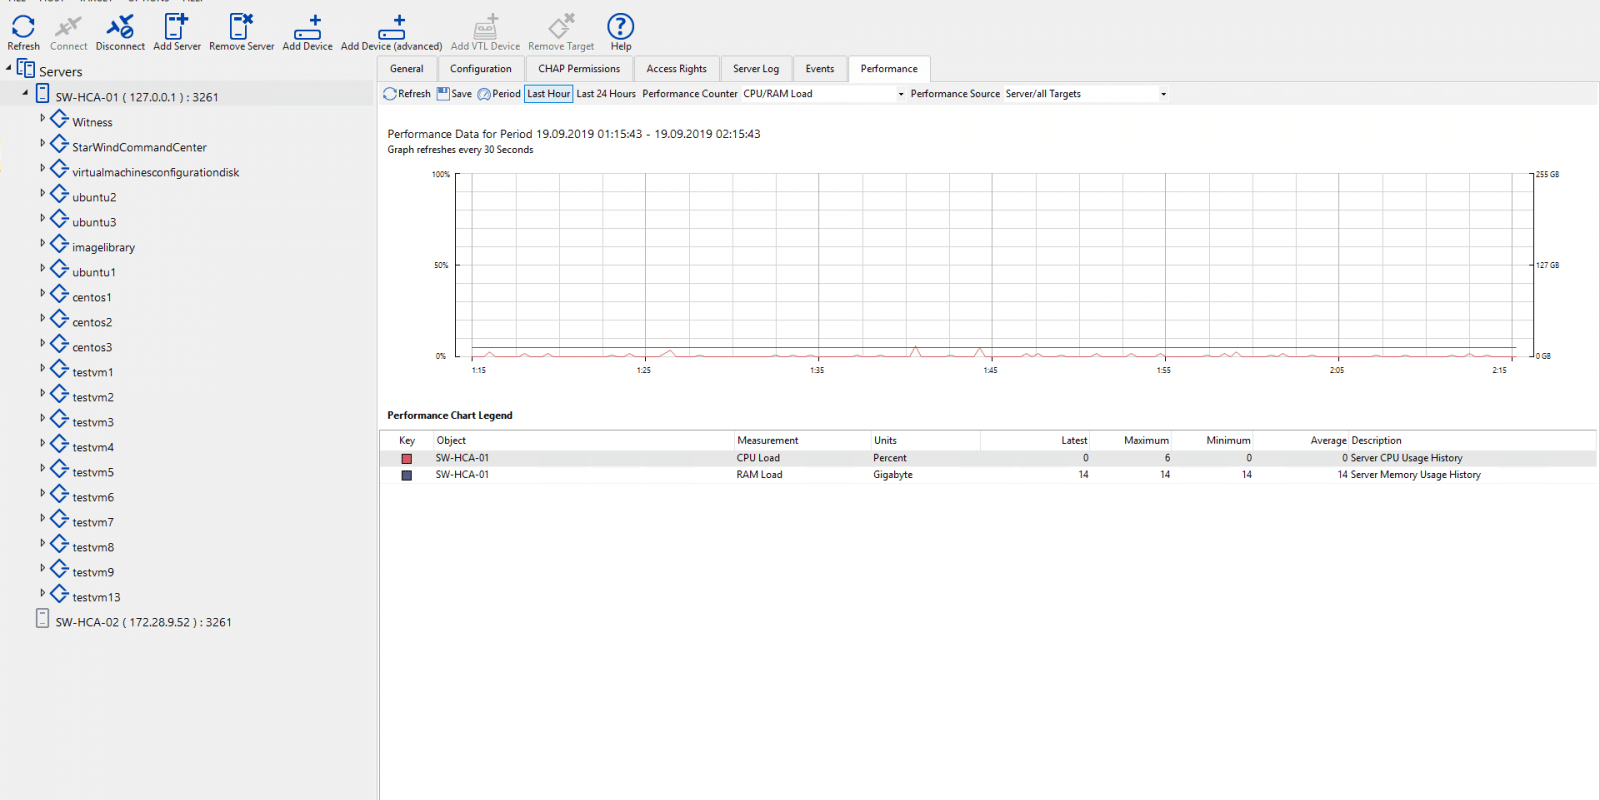Collapse the SW-HCA-01 server node
The width and height of the screenshot is (1600, 800).
(x=26, y=93)
